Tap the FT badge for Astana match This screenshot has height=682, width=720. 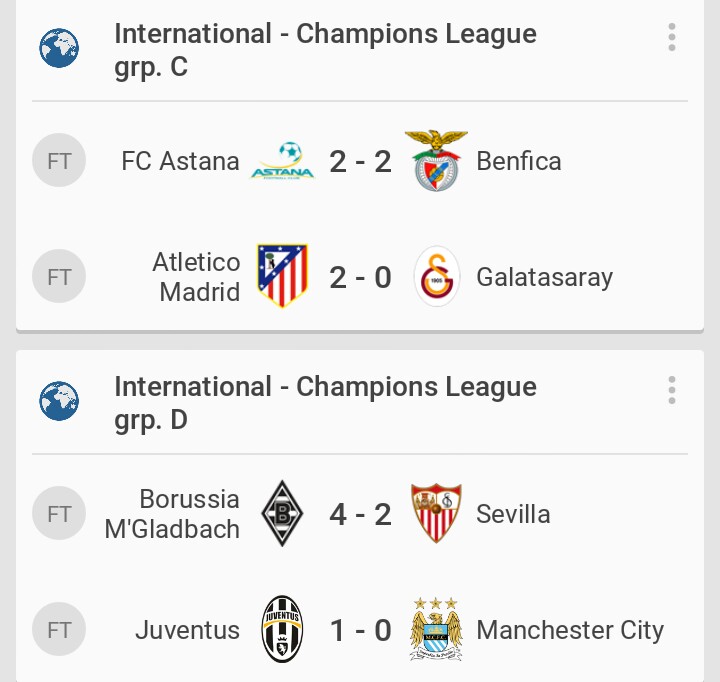(59, 161)
